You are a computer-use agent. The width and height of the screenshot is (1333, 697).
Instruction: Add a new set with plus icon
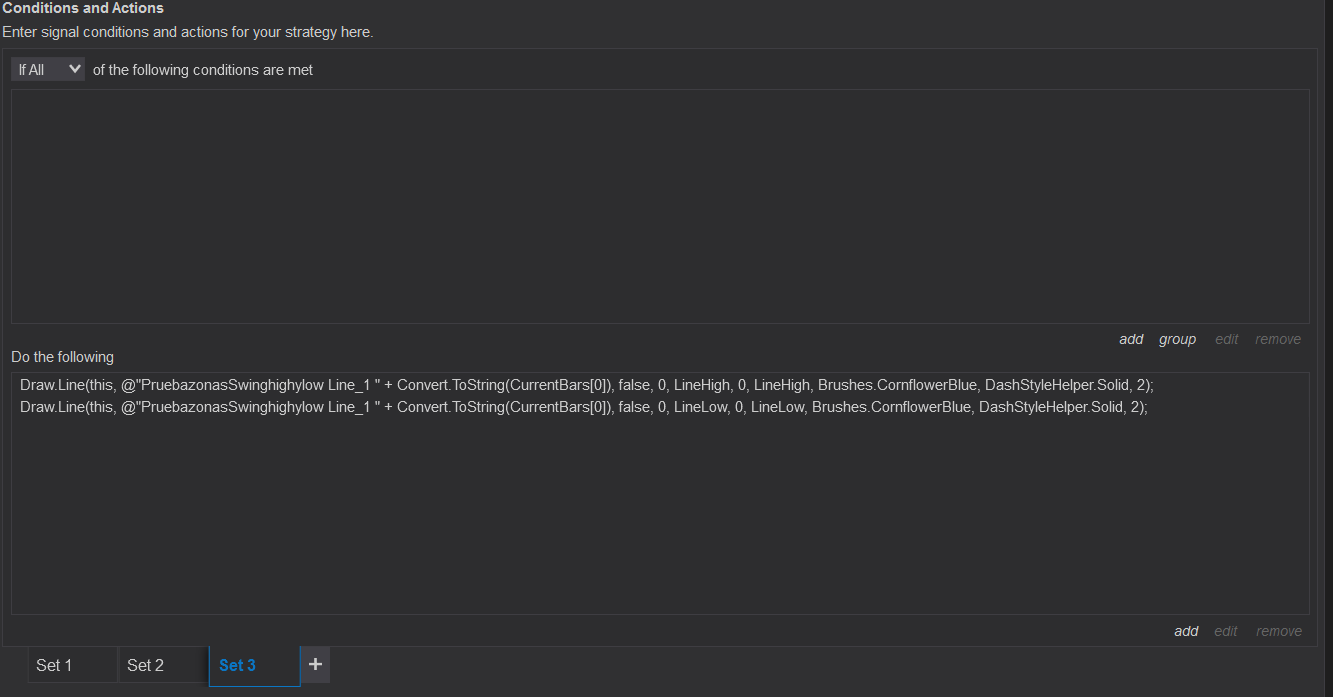pos(315,665)
